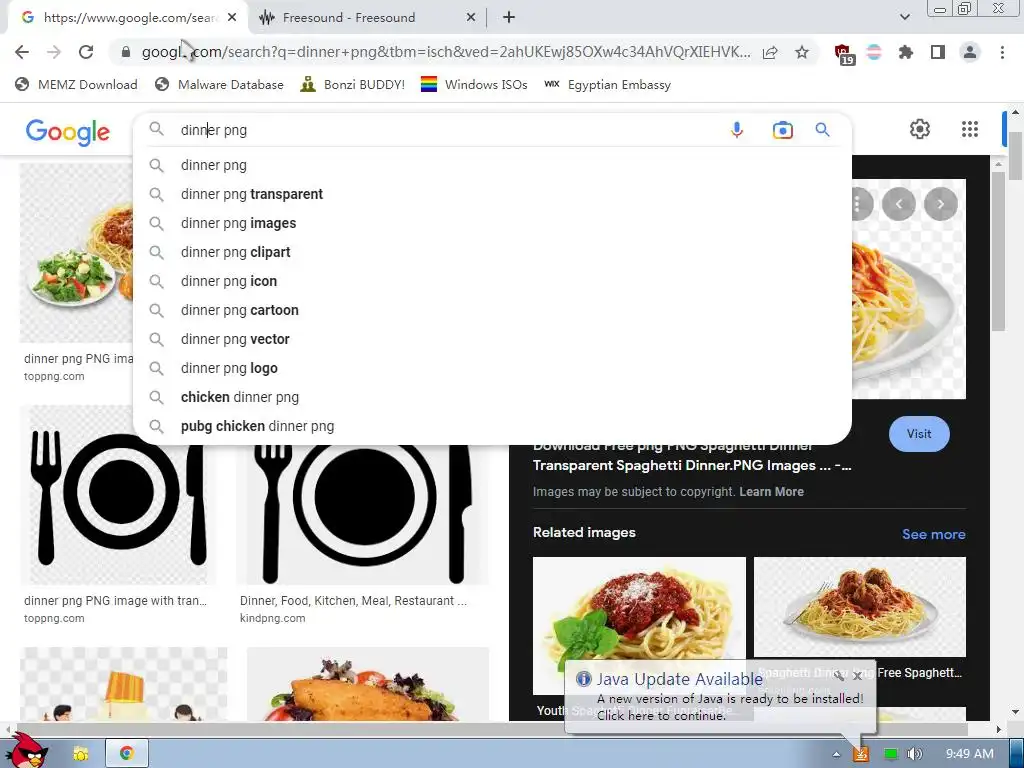Show the next image in the preview panel
Image resolution: width=1024 pixels, height=768 pixels.
coord(940,204)
